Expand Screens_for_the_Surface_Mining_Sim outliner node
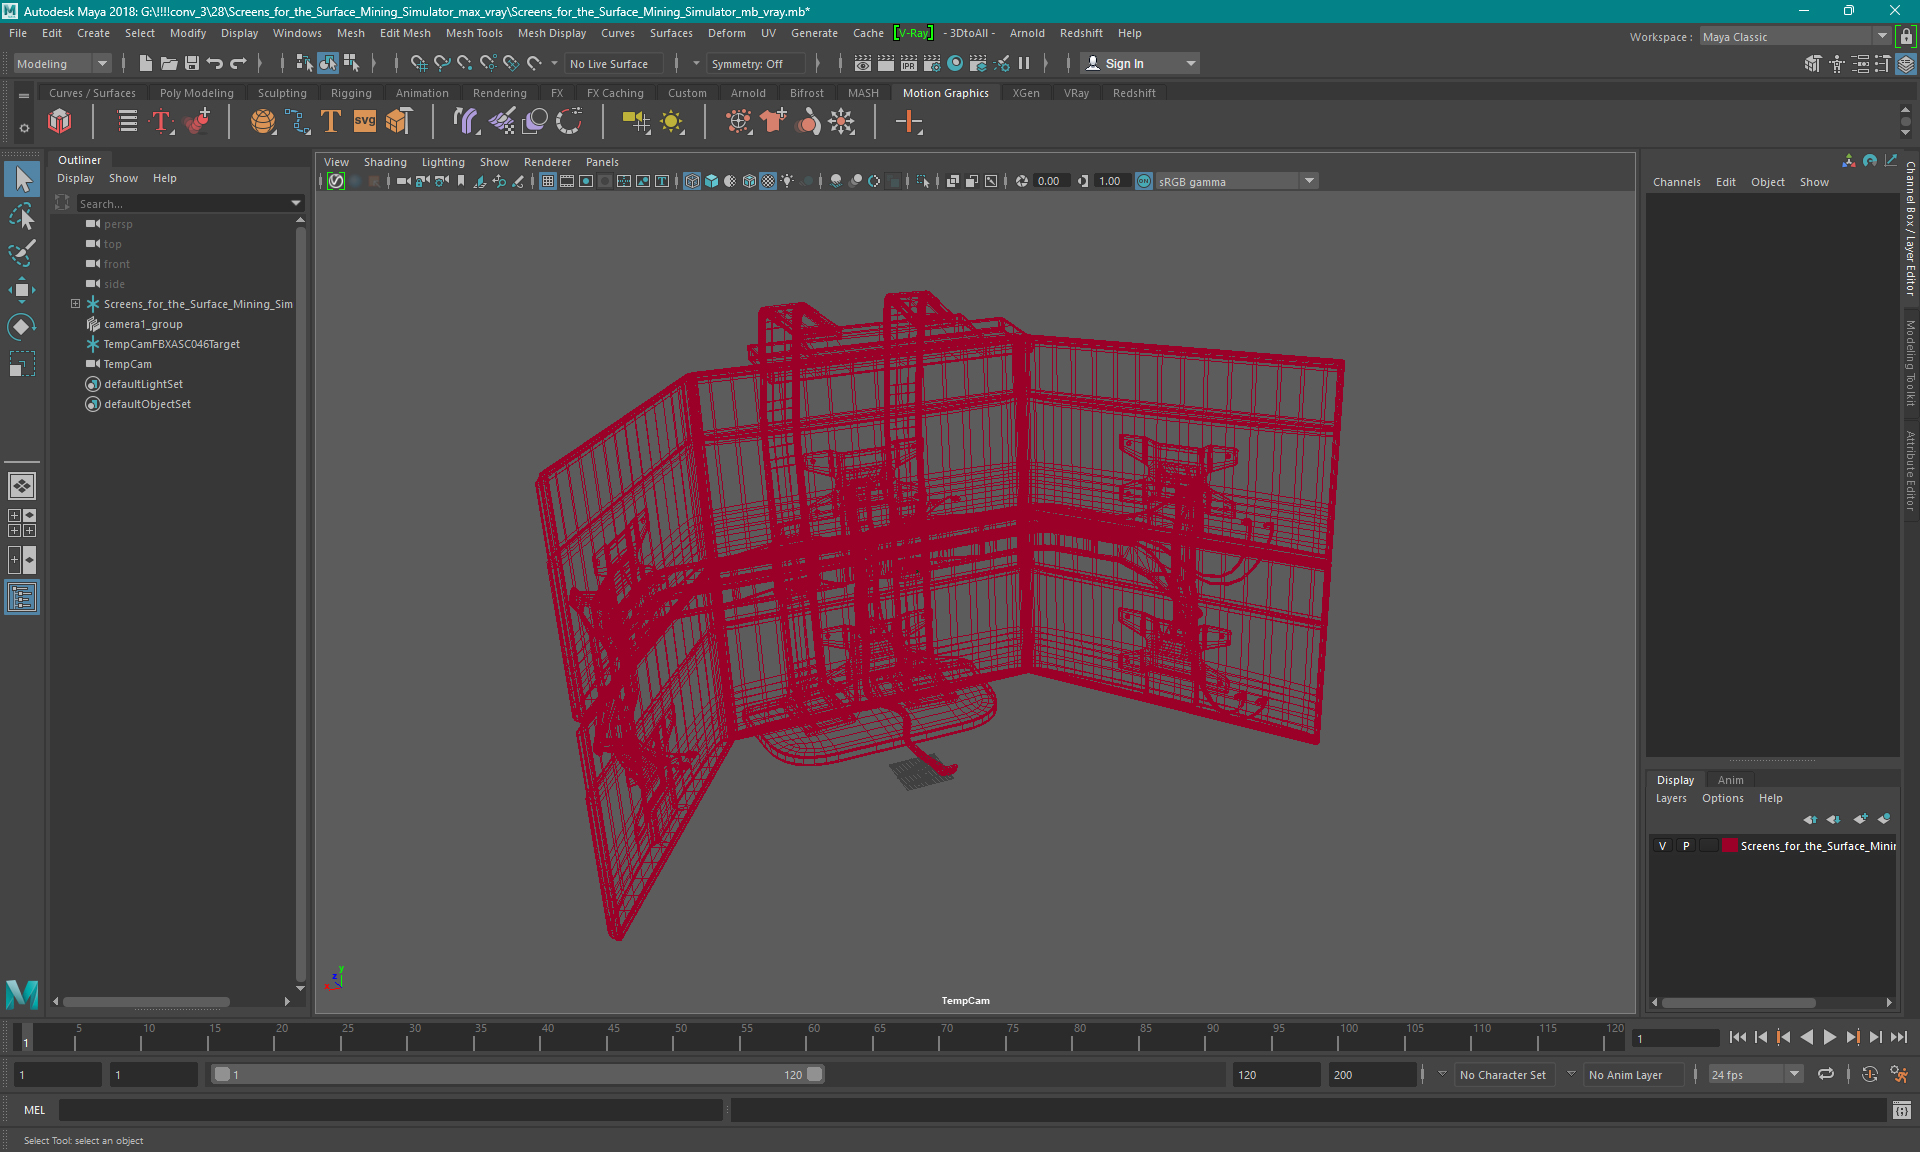 click(x=75, y=304)
